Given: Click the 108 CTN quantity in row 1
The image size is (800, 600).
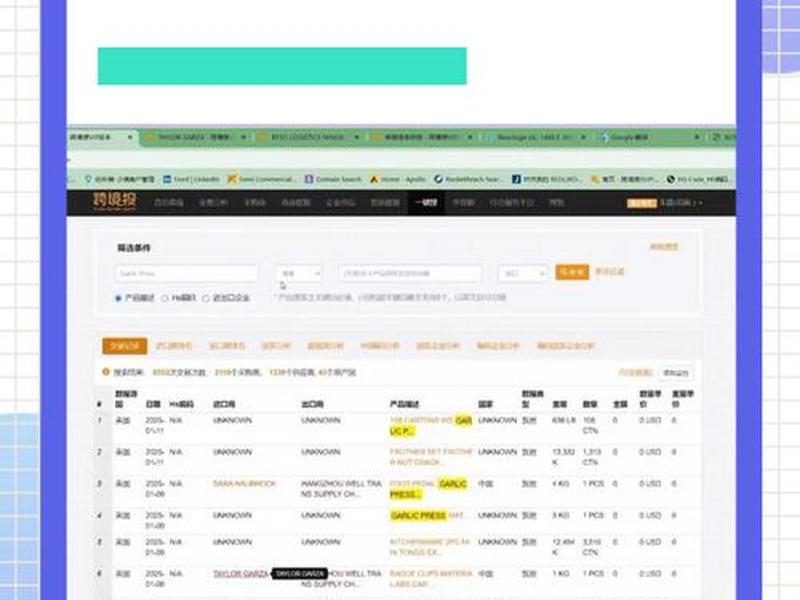Looking at the screenshot, I should tap(590, 426).
